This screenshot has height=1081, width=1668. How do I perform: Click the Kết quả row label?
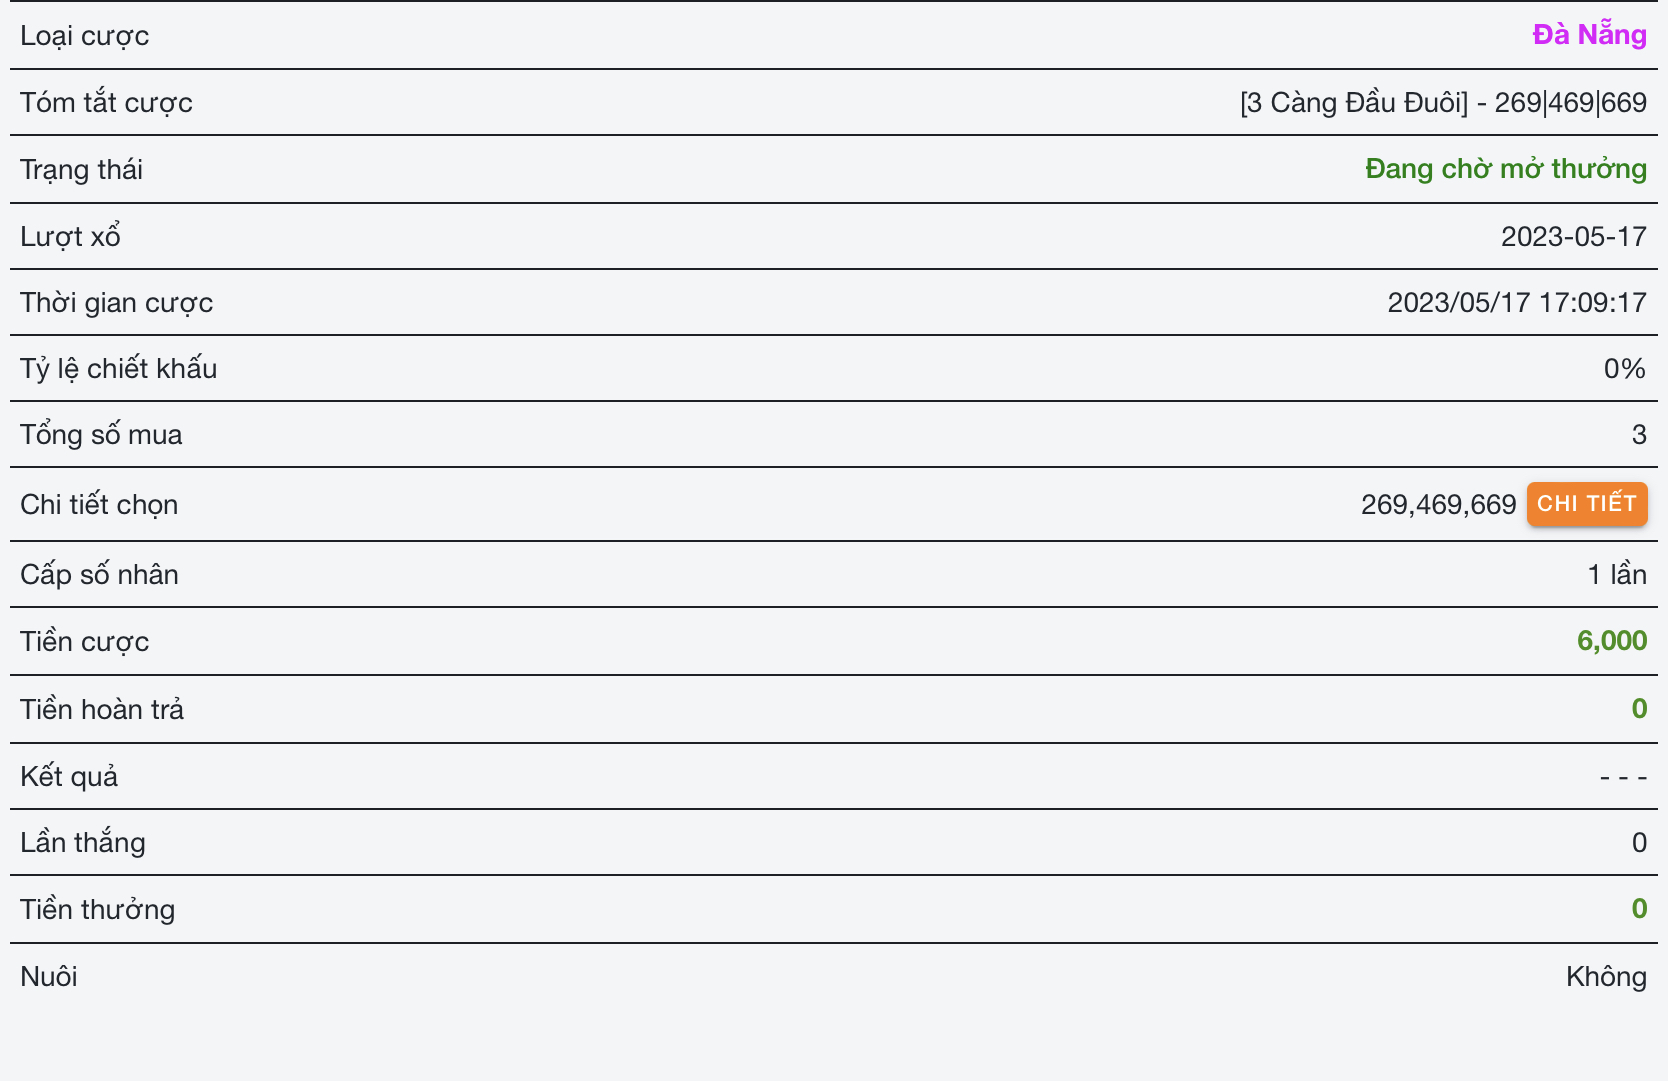coord(69,777)
